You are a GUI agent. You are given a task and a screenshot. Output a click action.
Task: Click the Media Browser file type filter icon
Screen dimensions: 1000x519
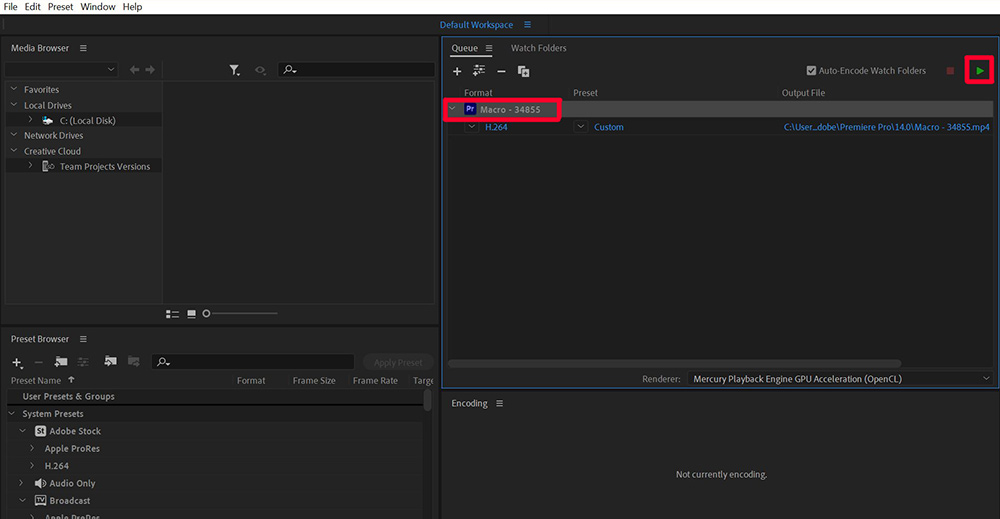(235, 70)
